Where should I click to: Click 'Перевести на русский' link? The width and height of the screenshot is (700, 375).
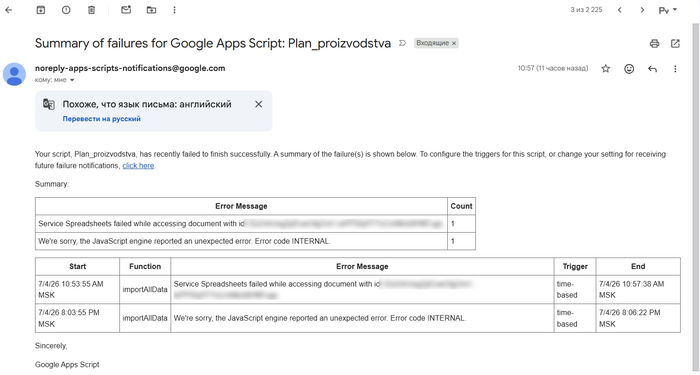(101, 119)
